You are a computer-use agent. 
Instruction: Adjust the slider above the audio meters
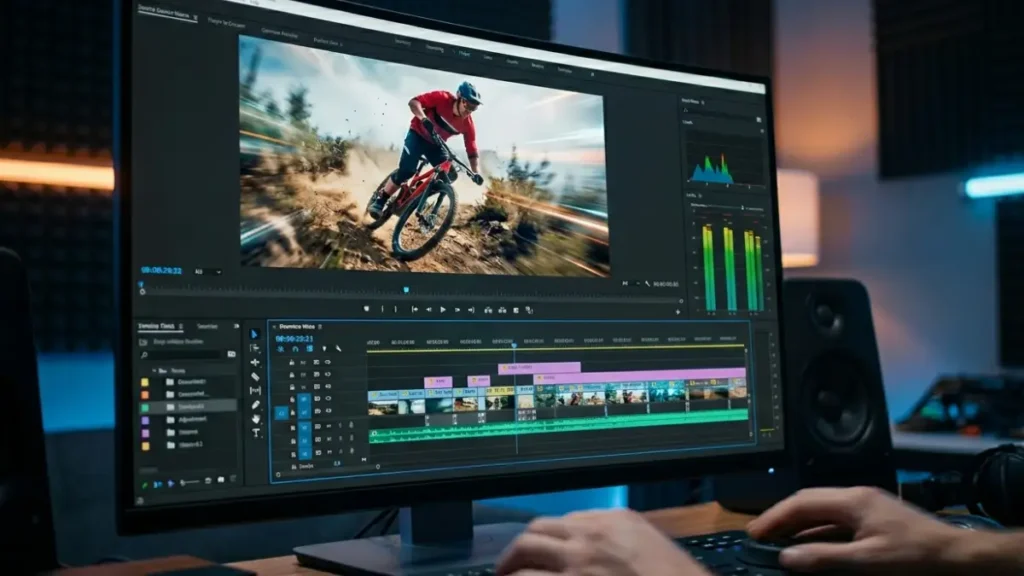(x=743, y=208)
